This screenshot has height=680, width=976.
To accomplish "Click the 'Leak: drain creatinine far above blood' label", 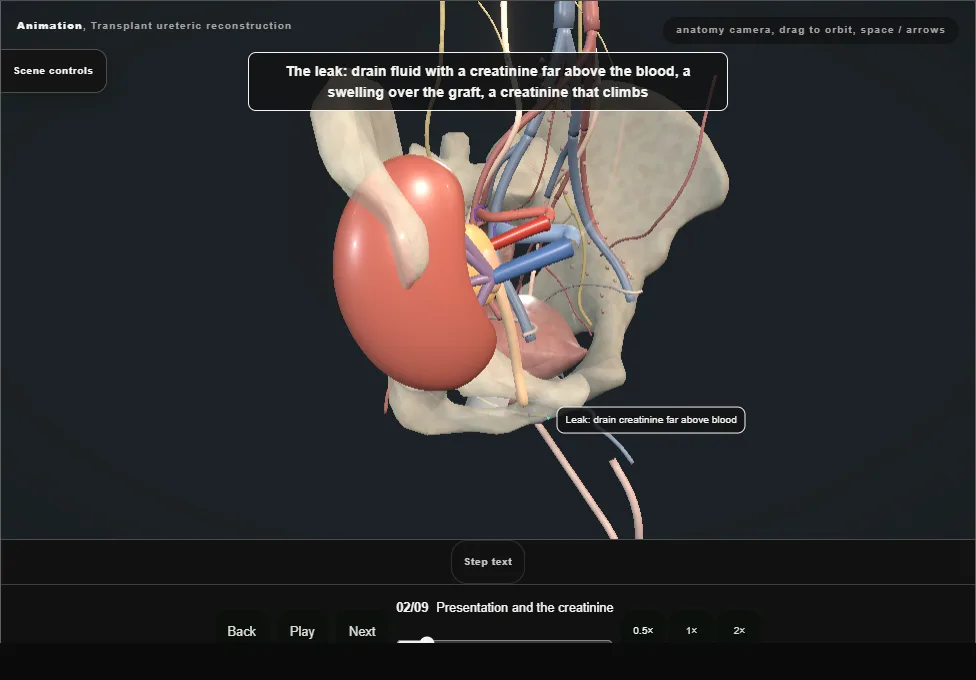I will (x=651, y=420).
